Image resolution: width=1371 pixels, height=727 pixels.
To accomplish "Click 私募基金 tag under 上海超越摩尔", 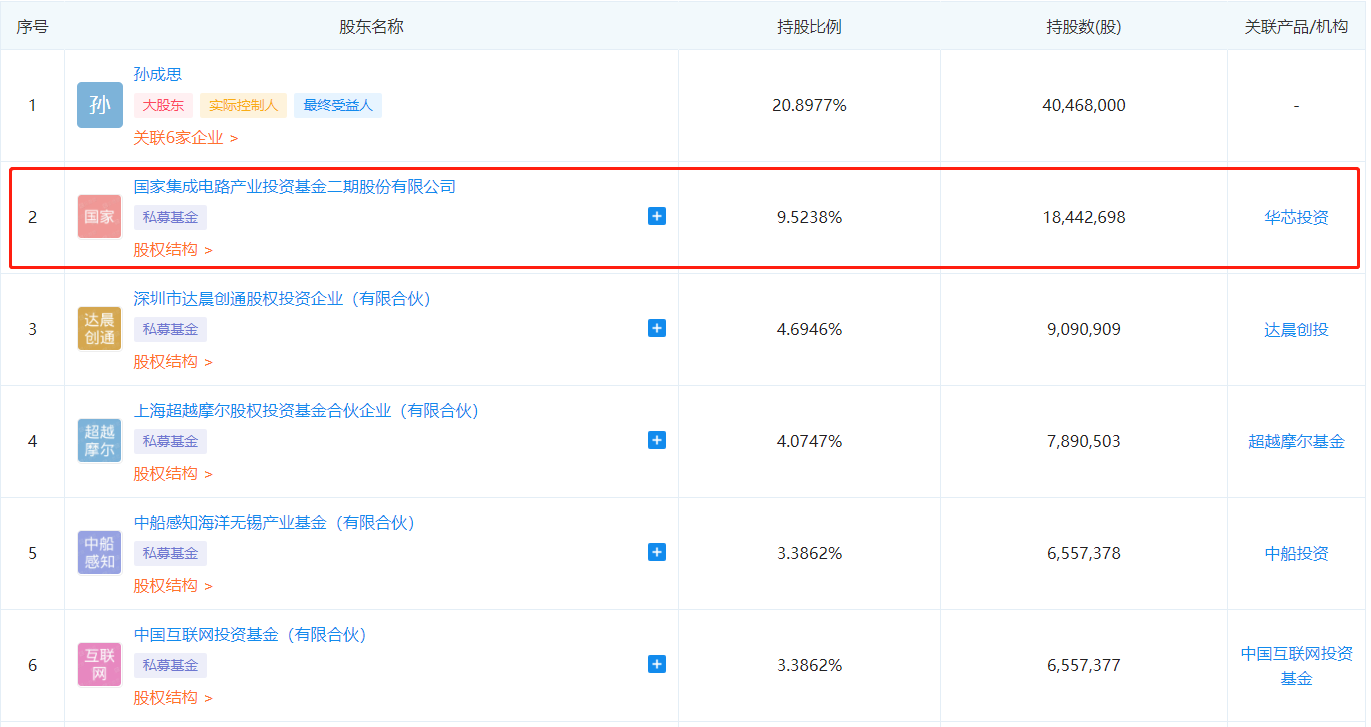I will [x=170, y=441].
